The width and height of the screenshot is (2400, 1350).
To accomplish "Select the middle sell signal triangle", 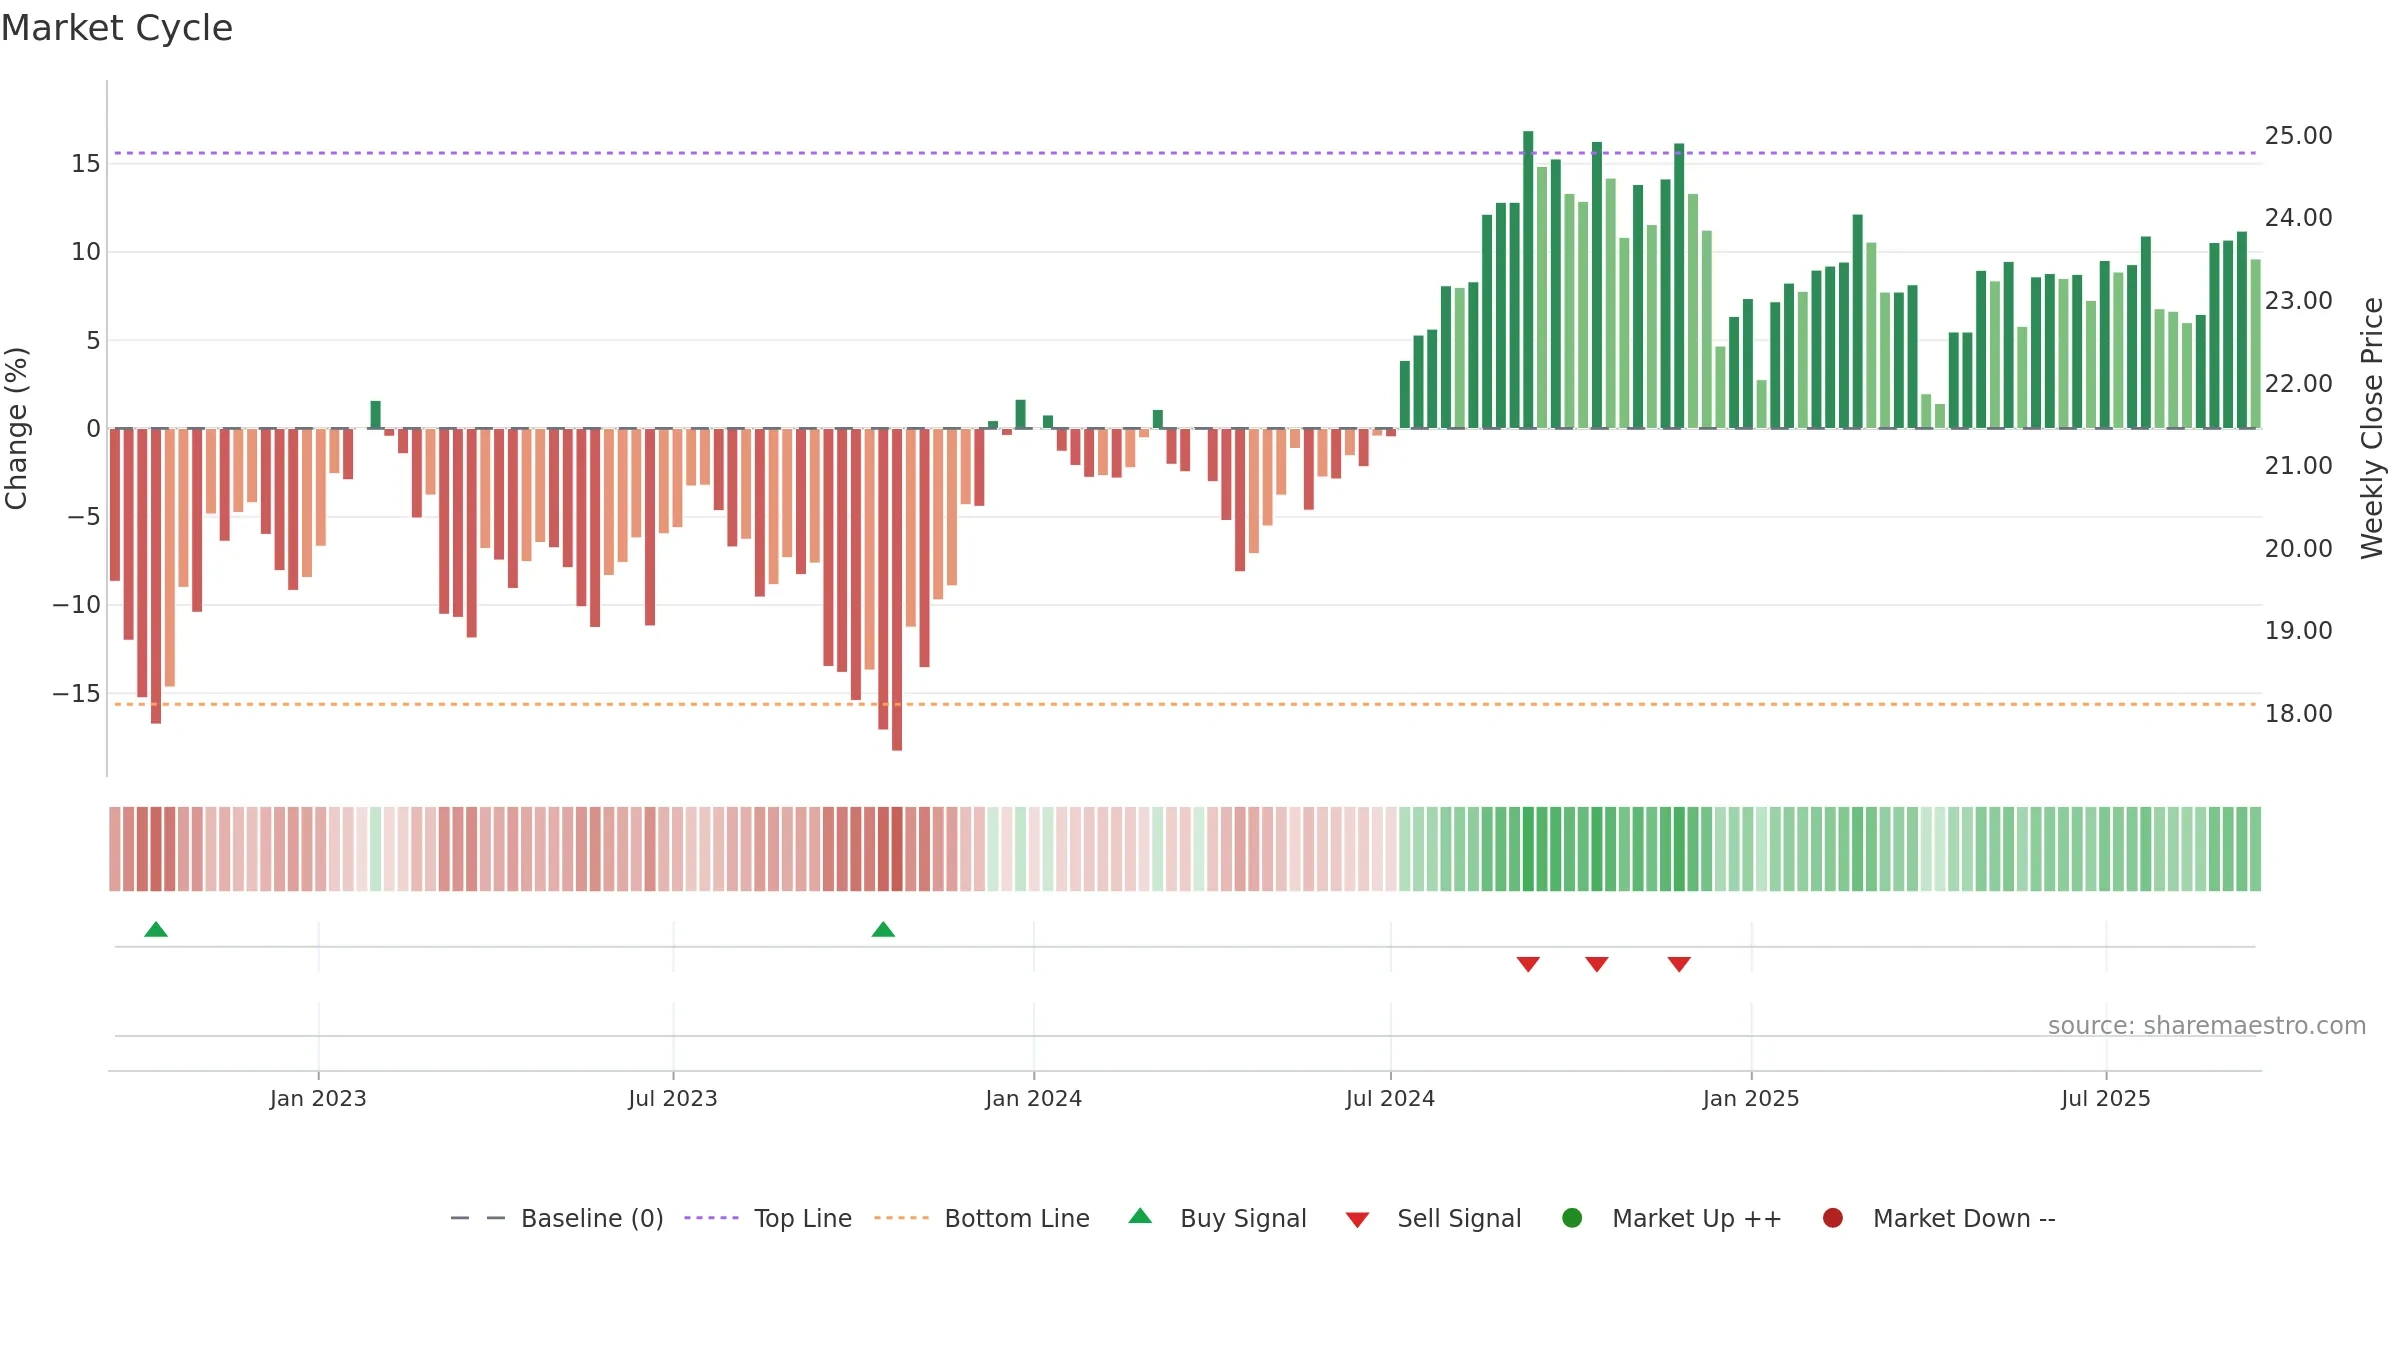I will click(x=1597, y=964).
